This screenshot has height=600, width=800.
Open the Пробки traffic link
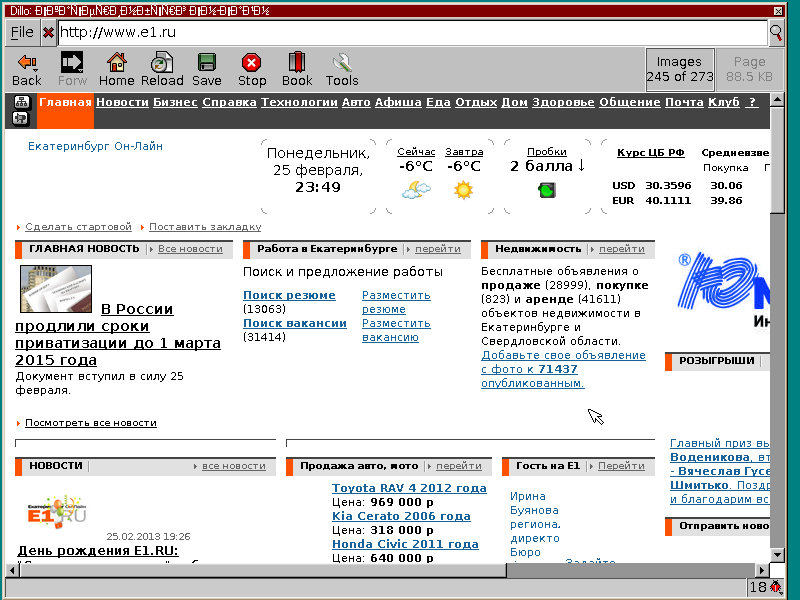click(x=546, y=152)
